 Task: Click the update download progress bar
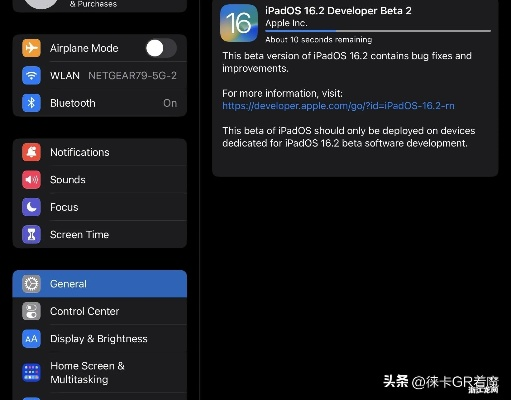(378, 31)
